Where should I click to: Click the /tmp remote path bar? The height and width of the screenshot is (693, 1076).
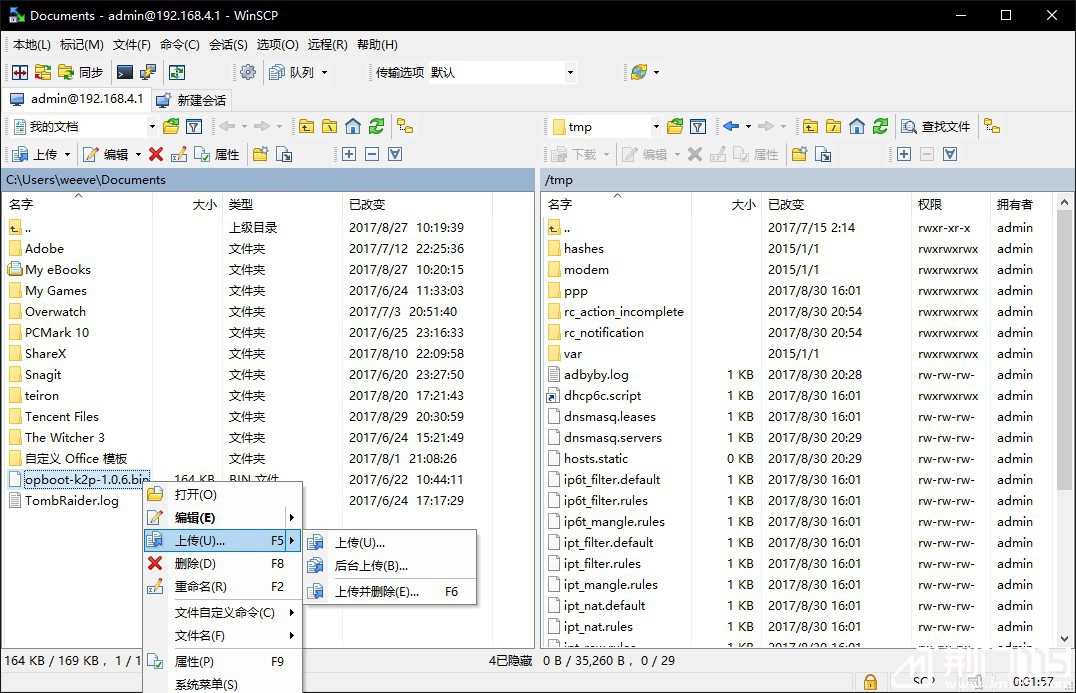(808, 180)
